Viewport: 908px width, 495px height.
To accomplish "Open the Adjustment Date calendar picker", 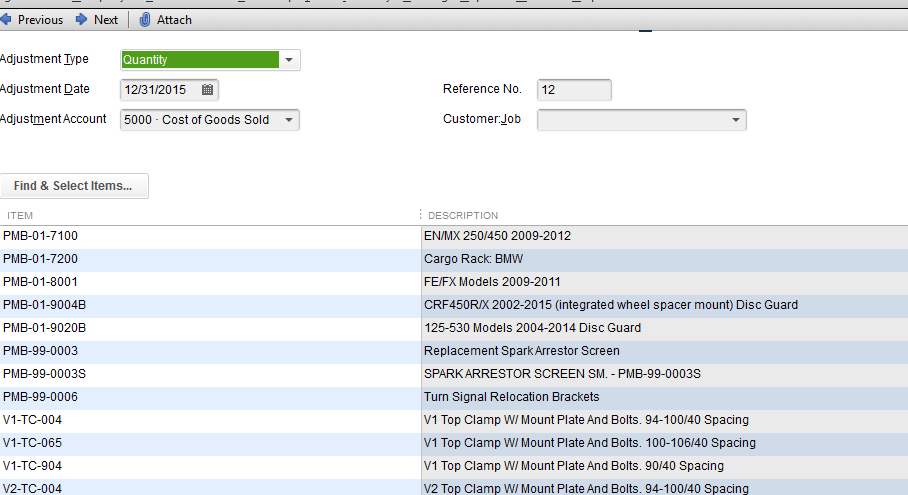I will pyautogui.click(x=207, y=90).
